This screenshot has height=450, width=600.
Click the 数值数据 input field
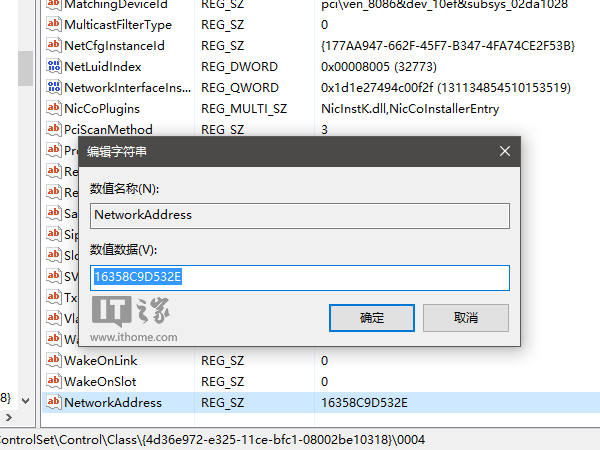300,277
